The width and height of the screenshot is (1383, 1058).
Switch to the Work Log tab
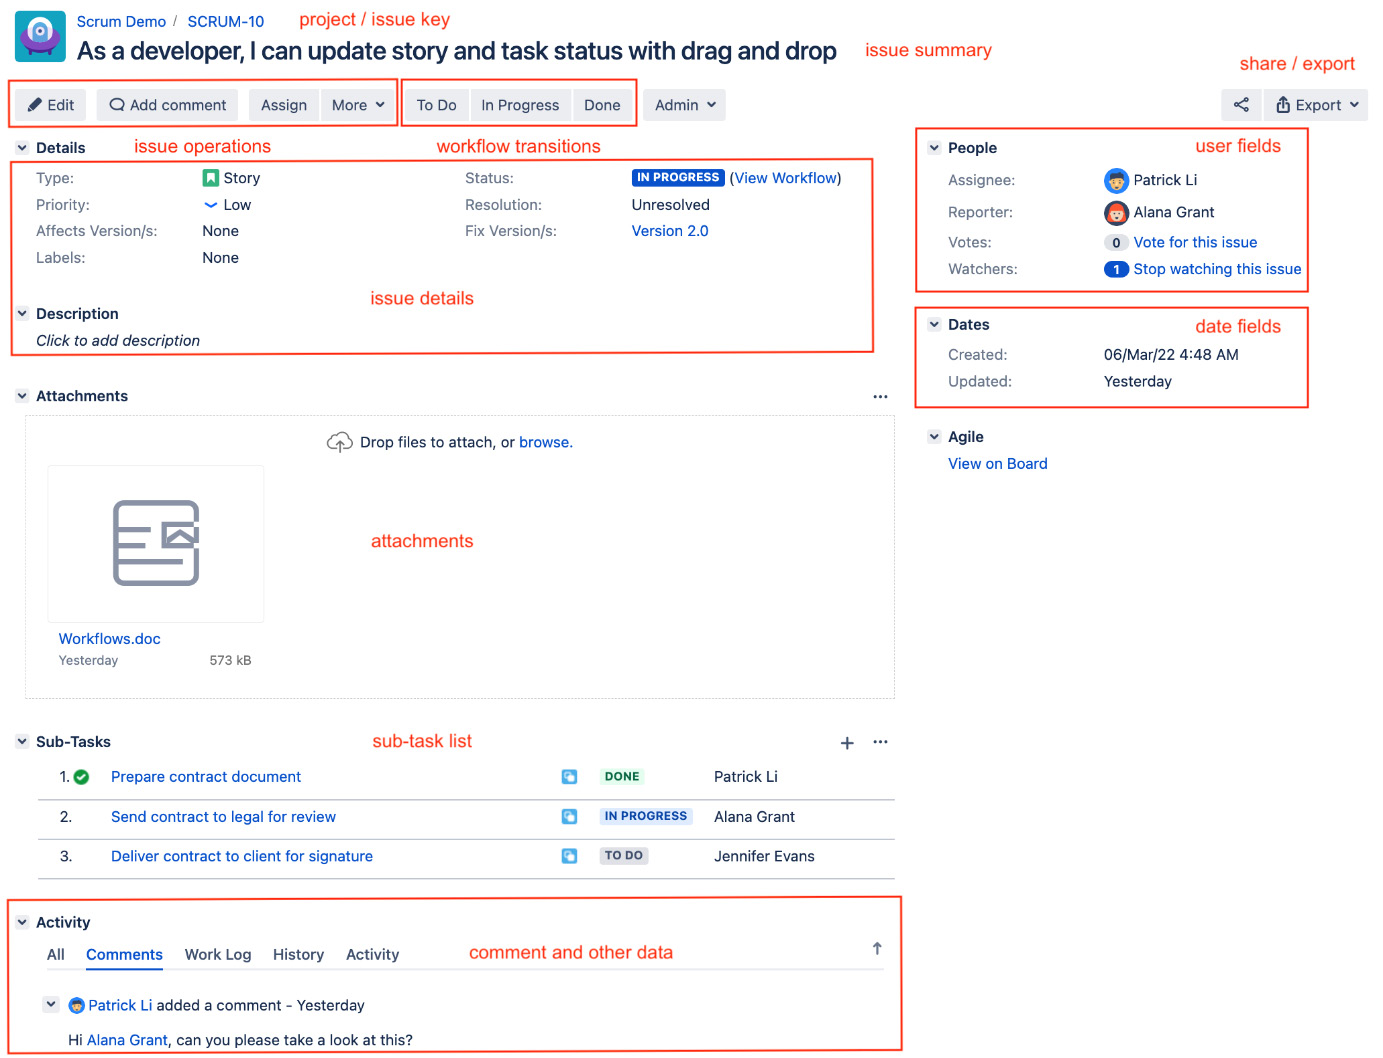pos(217,954)
